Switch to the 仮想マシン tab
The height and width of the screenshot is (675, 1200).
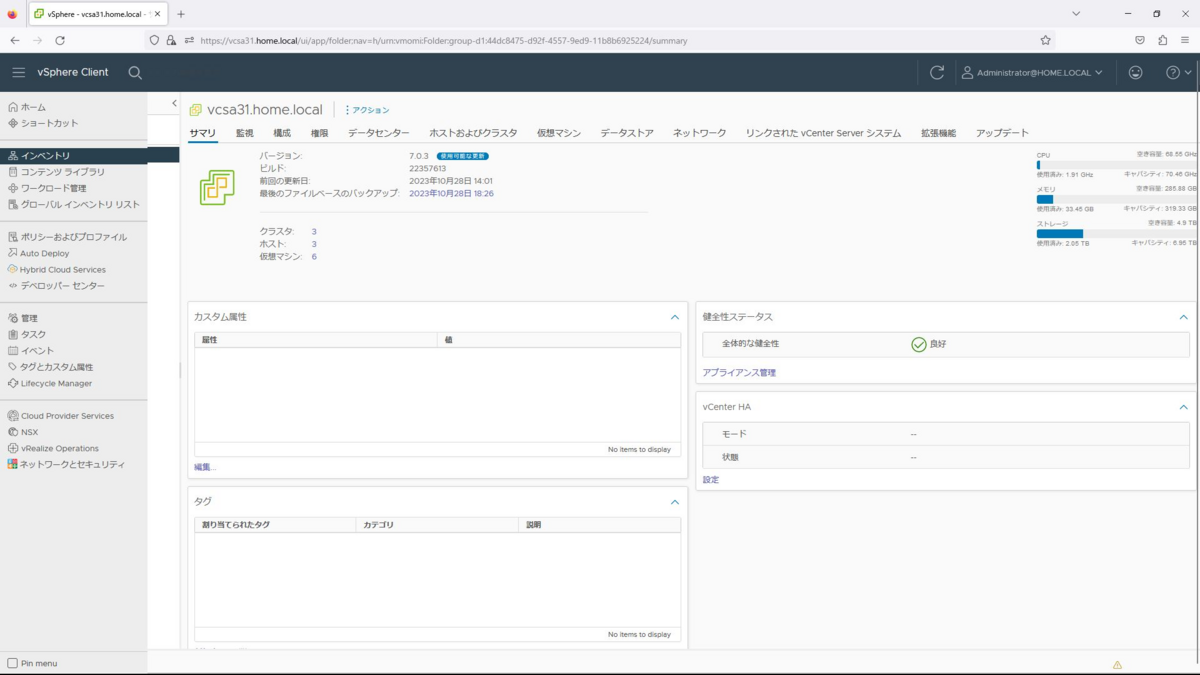coord(559,133)
